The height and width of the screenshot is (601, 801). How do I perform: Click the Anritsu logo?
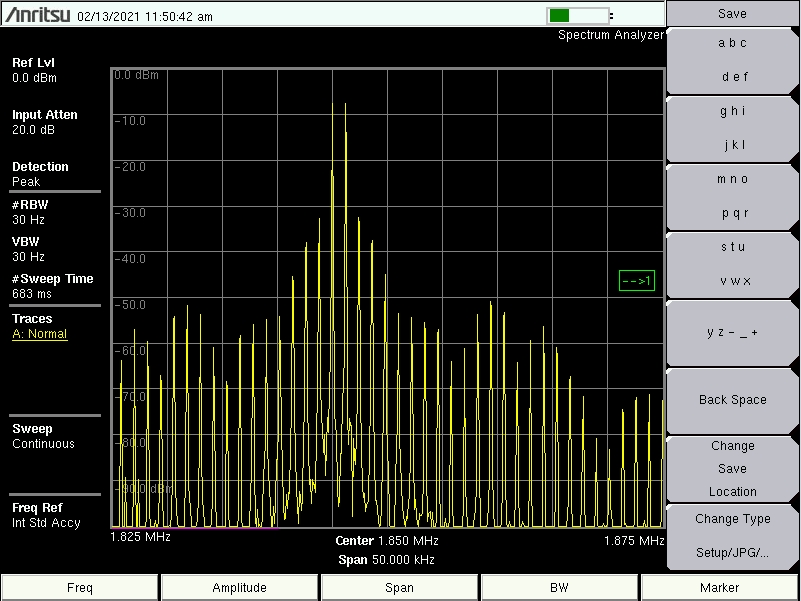37,15
